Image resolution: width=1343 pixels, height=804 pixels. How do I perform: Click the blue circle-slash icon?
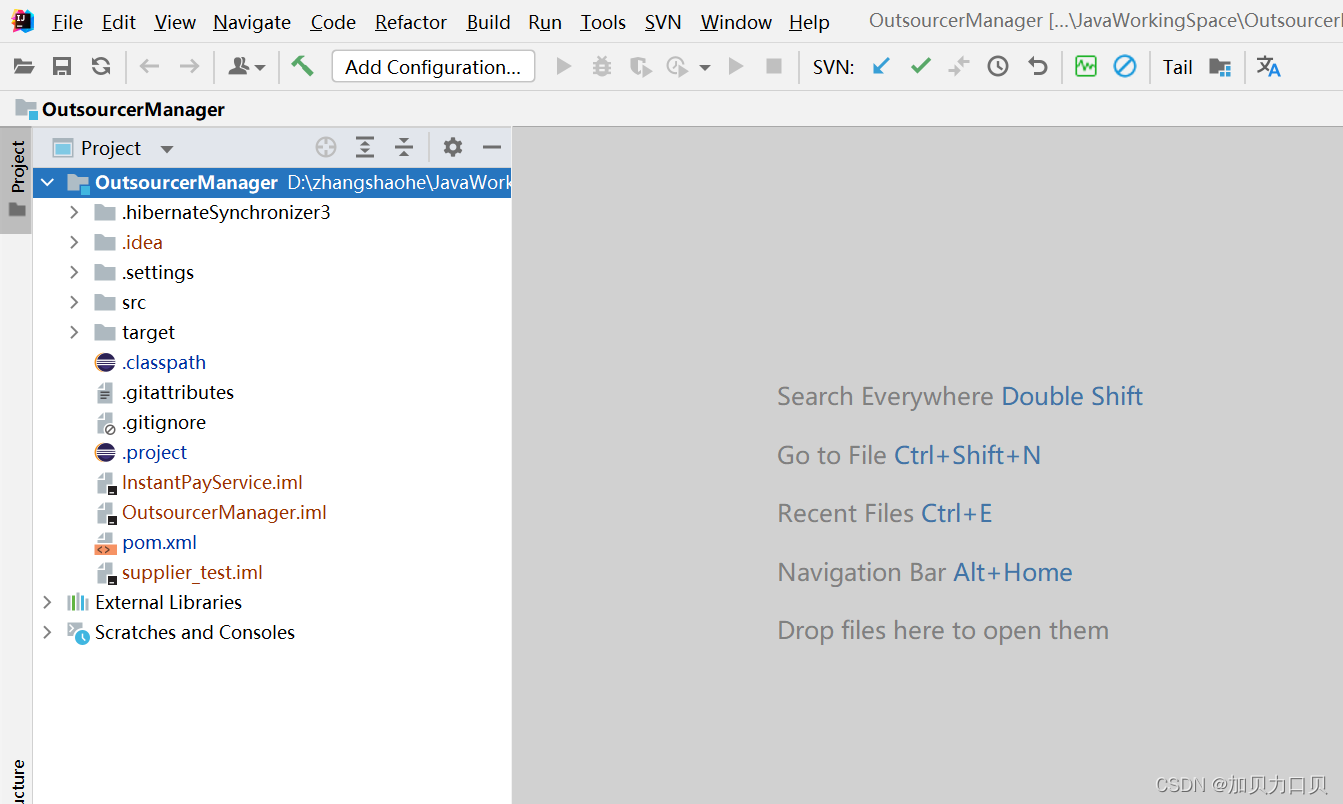click(1125, 67)
